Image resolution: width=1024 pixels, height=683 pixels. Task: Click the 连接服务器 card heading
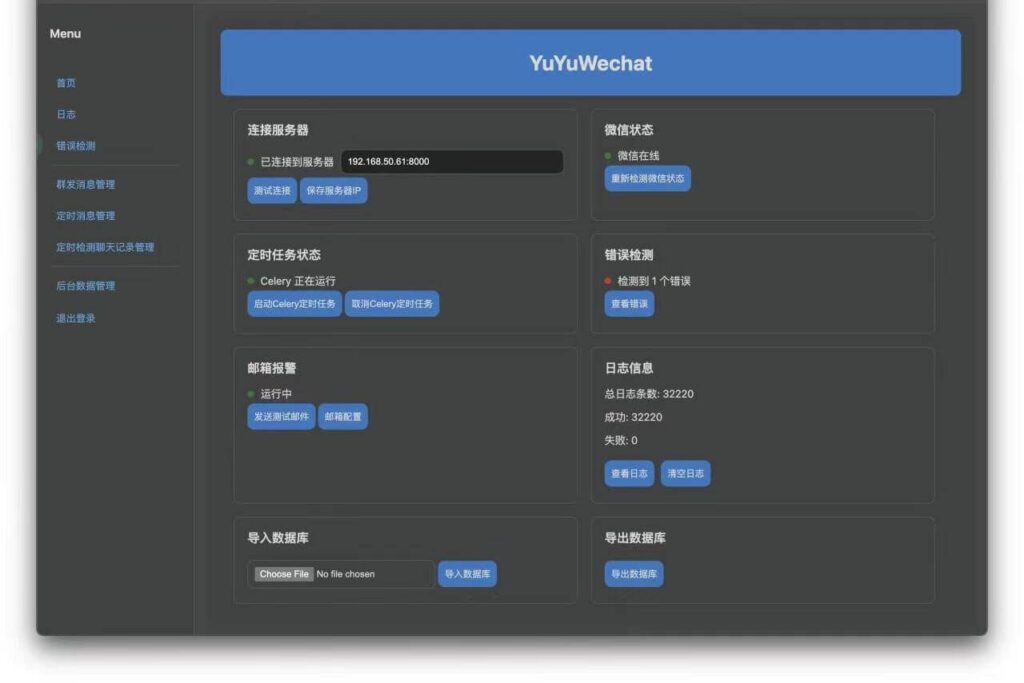(x=278, y=130)
